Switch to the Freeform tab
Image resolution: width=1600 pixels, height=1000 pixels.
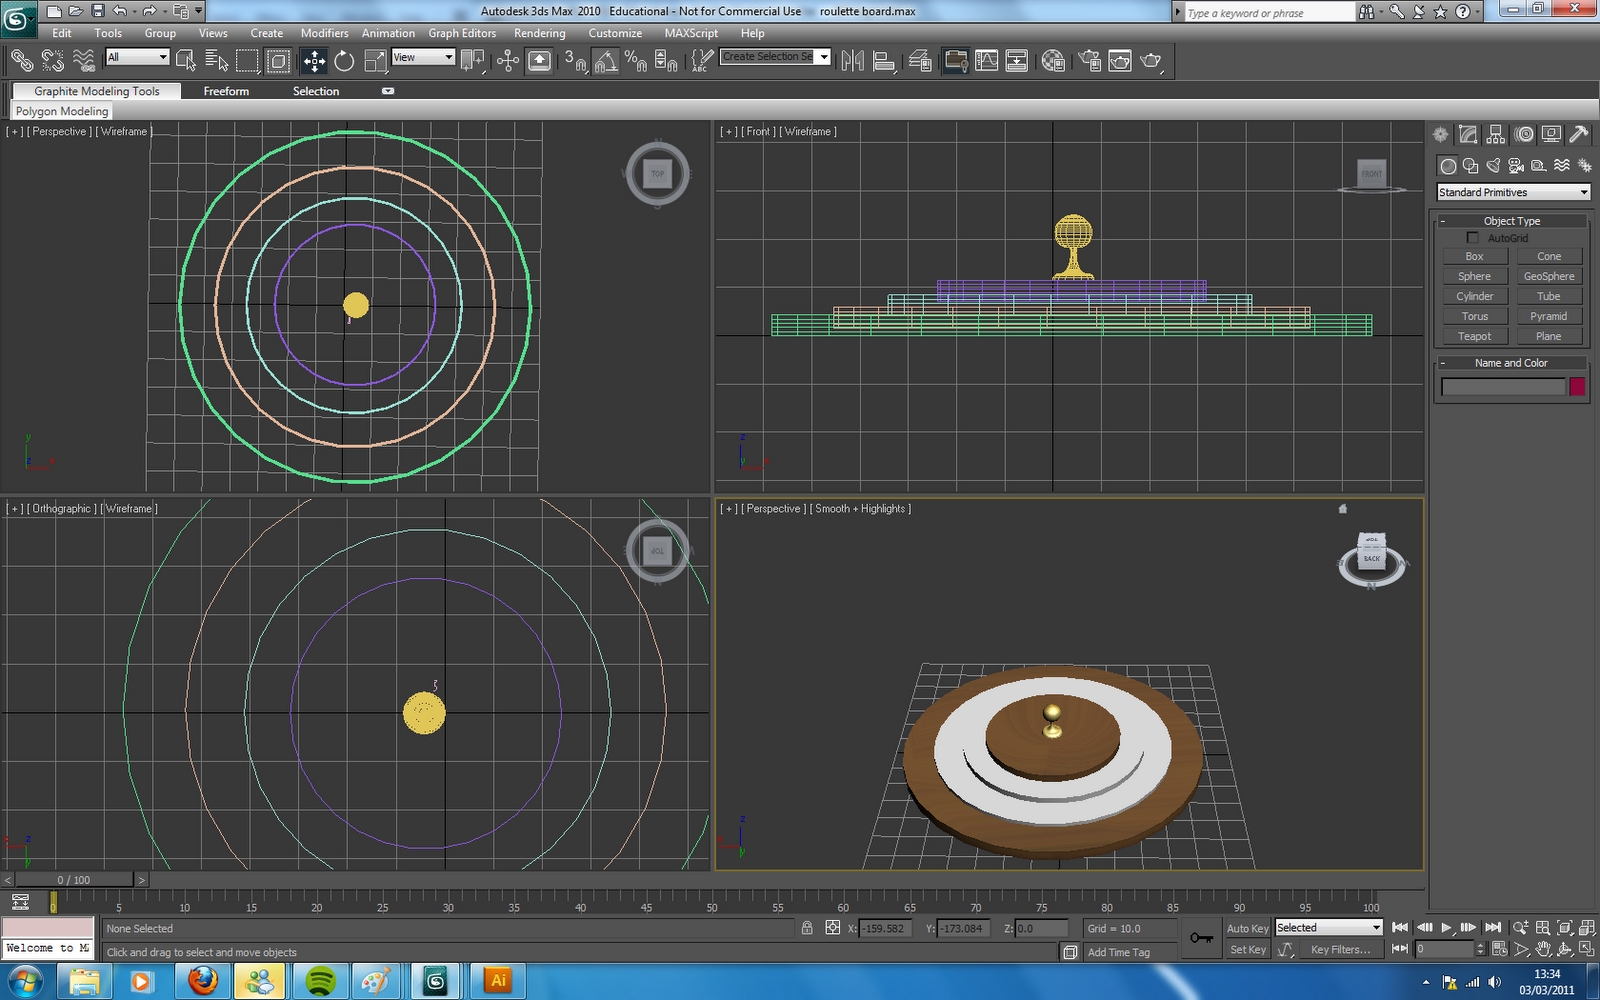pyautogui.click(x=226, y=91)
